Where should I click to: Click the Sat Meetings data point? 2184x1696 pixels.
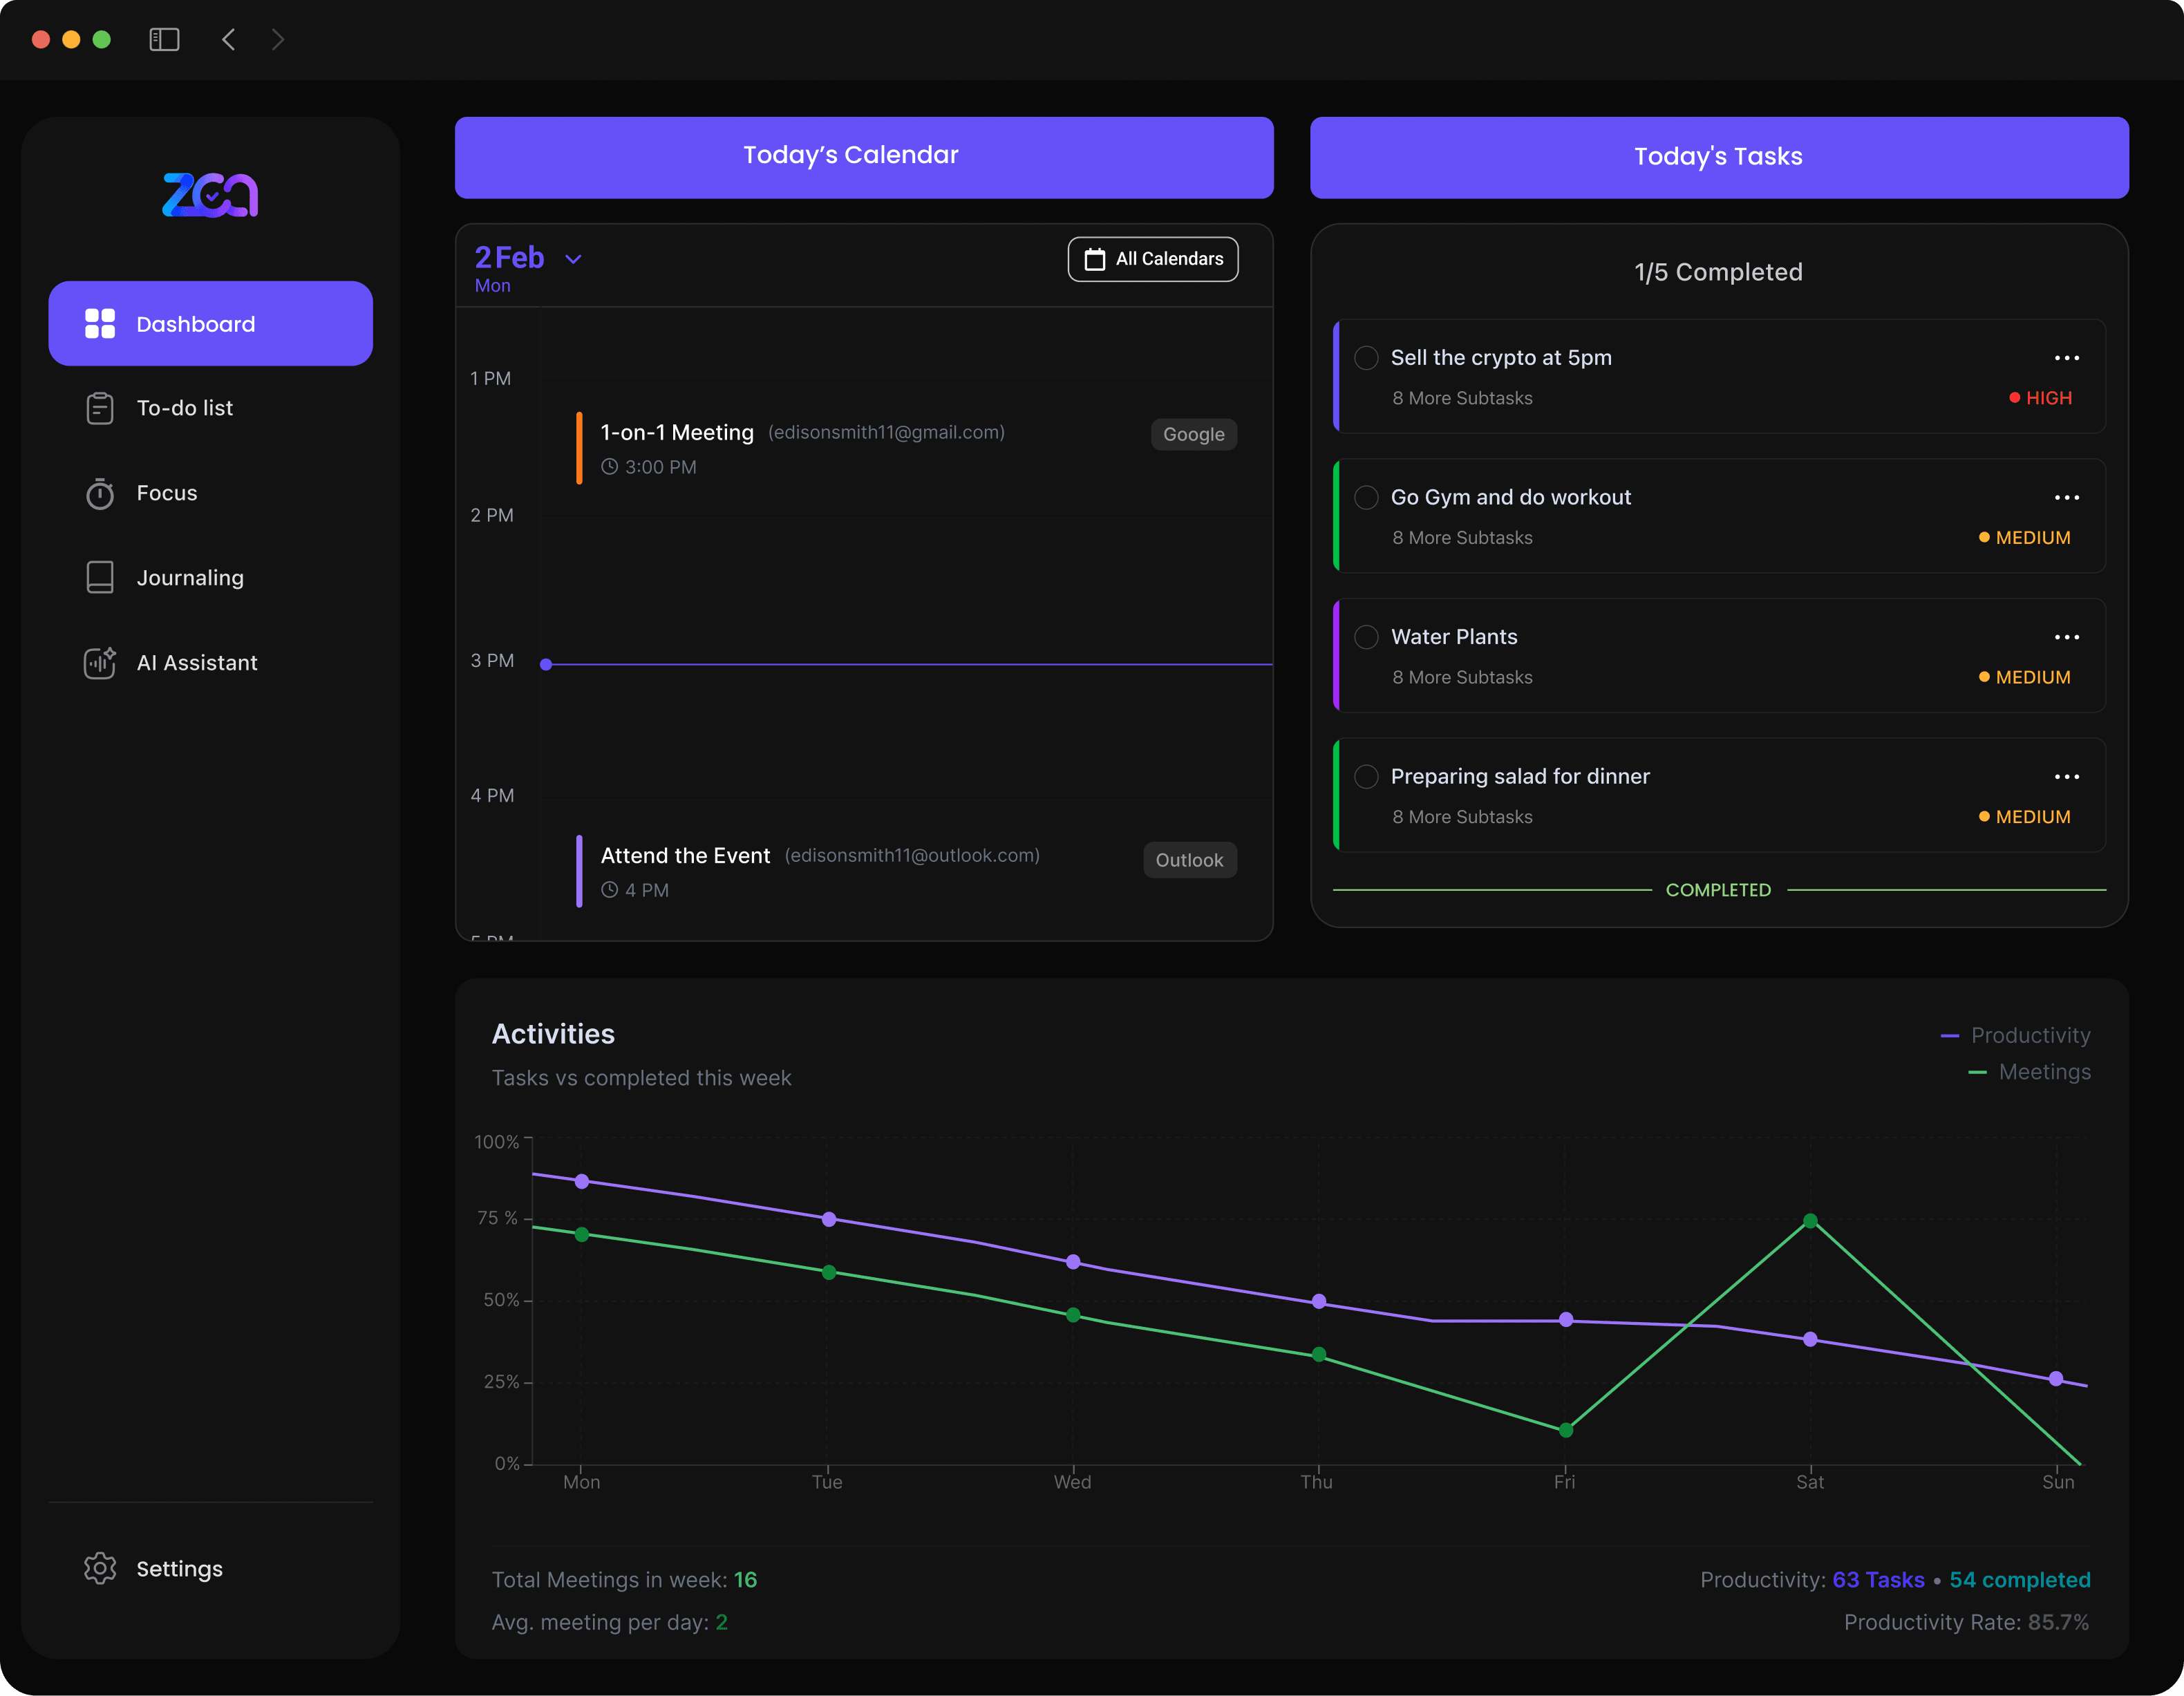(1810, 1221)
